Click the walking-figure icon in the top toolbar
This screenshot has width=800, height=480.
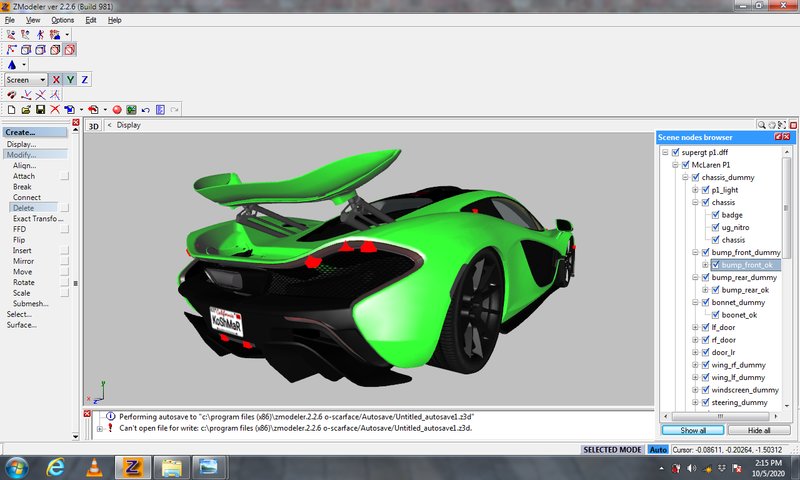40,35
